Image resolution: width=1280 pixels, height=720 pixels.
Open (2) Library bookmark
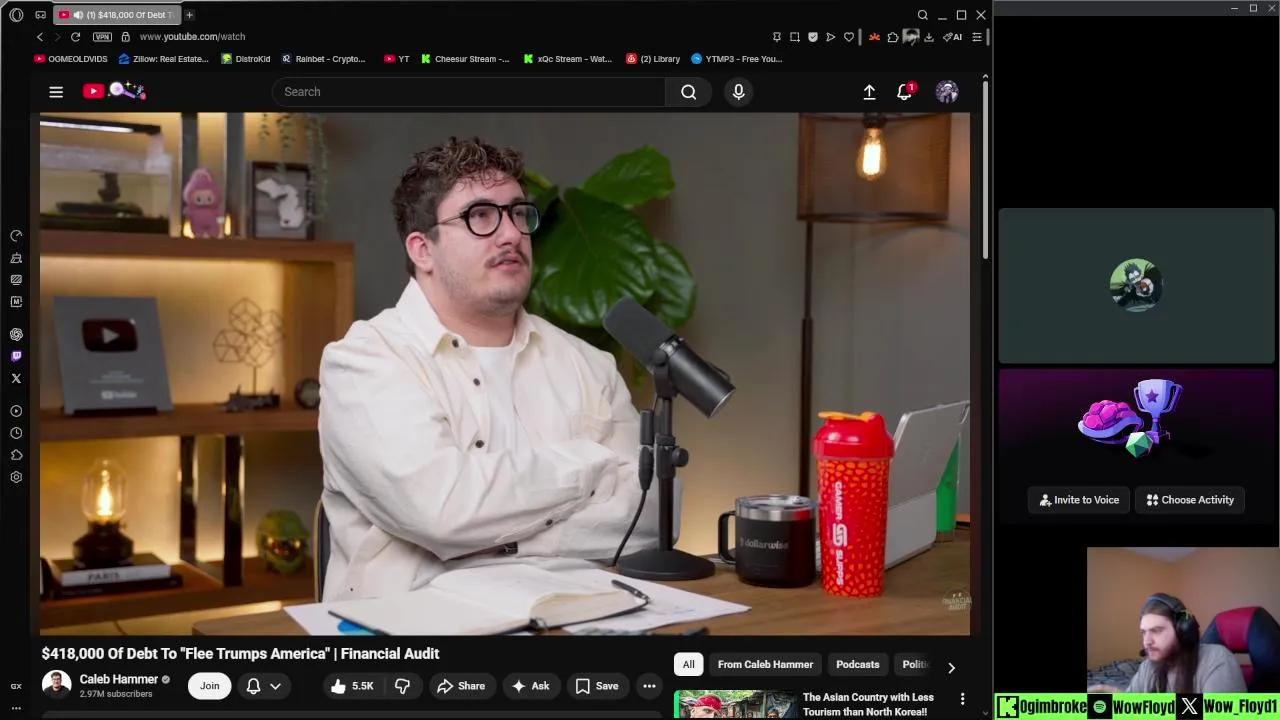pyautogui.click(x=653, y=59)
